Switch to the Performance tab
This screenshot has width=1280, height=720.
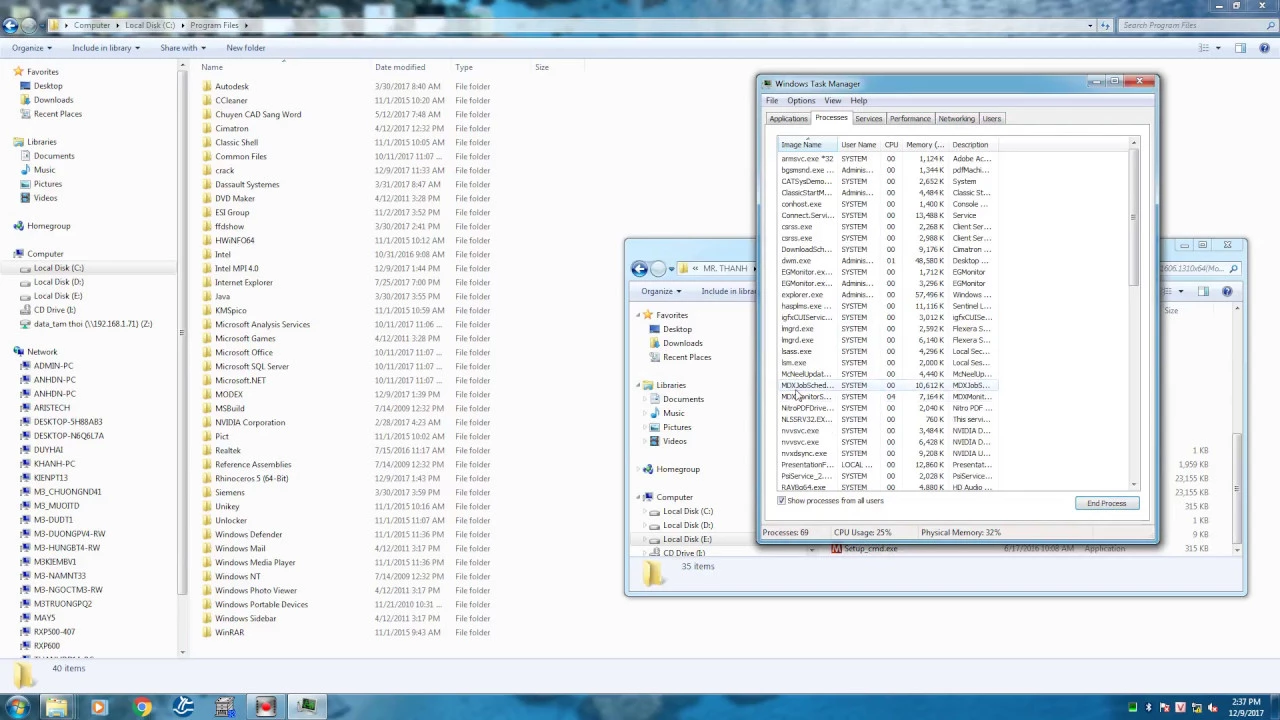click(910, 119)
